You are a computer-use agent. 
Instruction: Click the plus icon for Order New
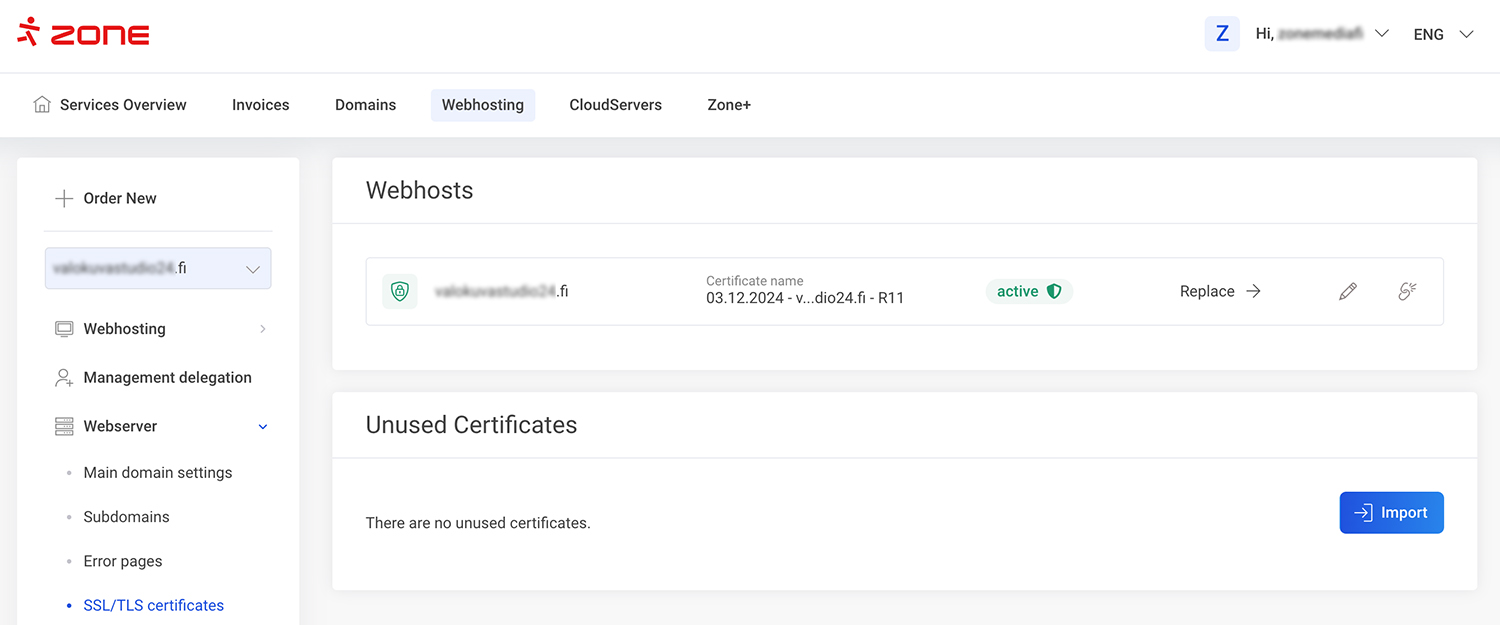[x=64, y=198]
